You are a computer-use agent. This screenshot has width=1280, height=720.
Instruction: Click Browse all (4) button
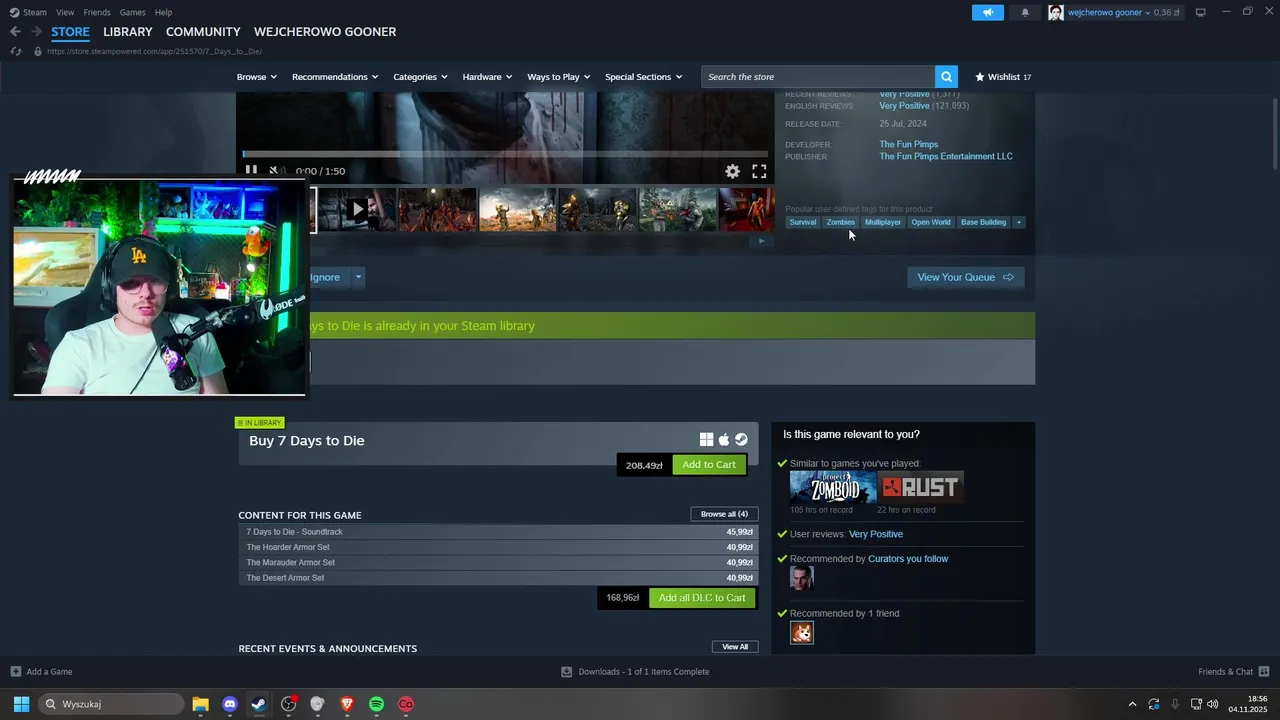(724, 514)
